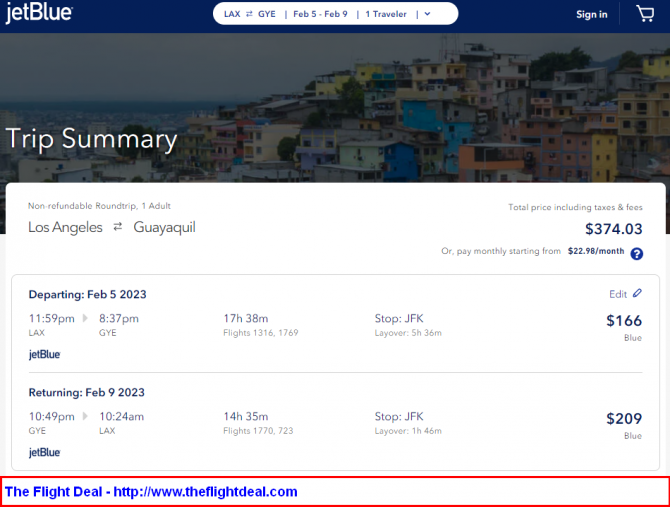Image resolution: width=670 pixels, height=507 pixels.
Task: Click Guayaquil city name
Action: [x=165, y=227]
